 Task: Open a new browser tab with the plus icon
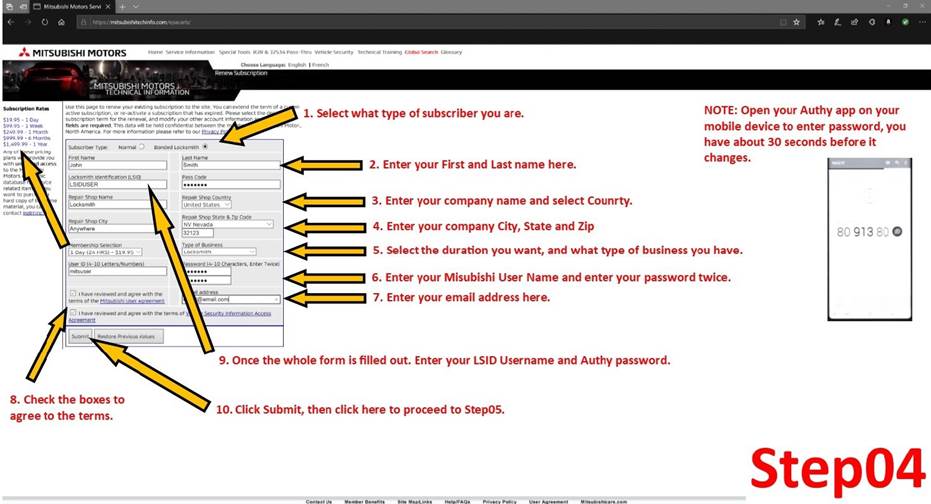click(122, 7)
